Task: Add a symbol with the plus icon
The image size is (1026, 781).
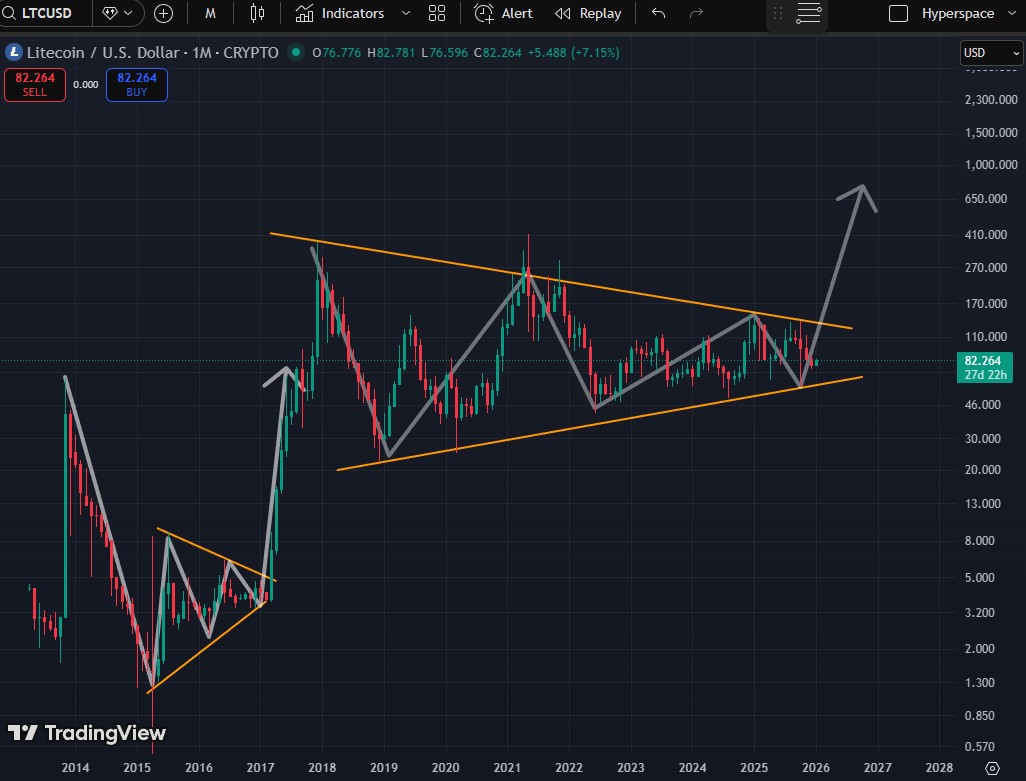Action: (x=164, y=13)
